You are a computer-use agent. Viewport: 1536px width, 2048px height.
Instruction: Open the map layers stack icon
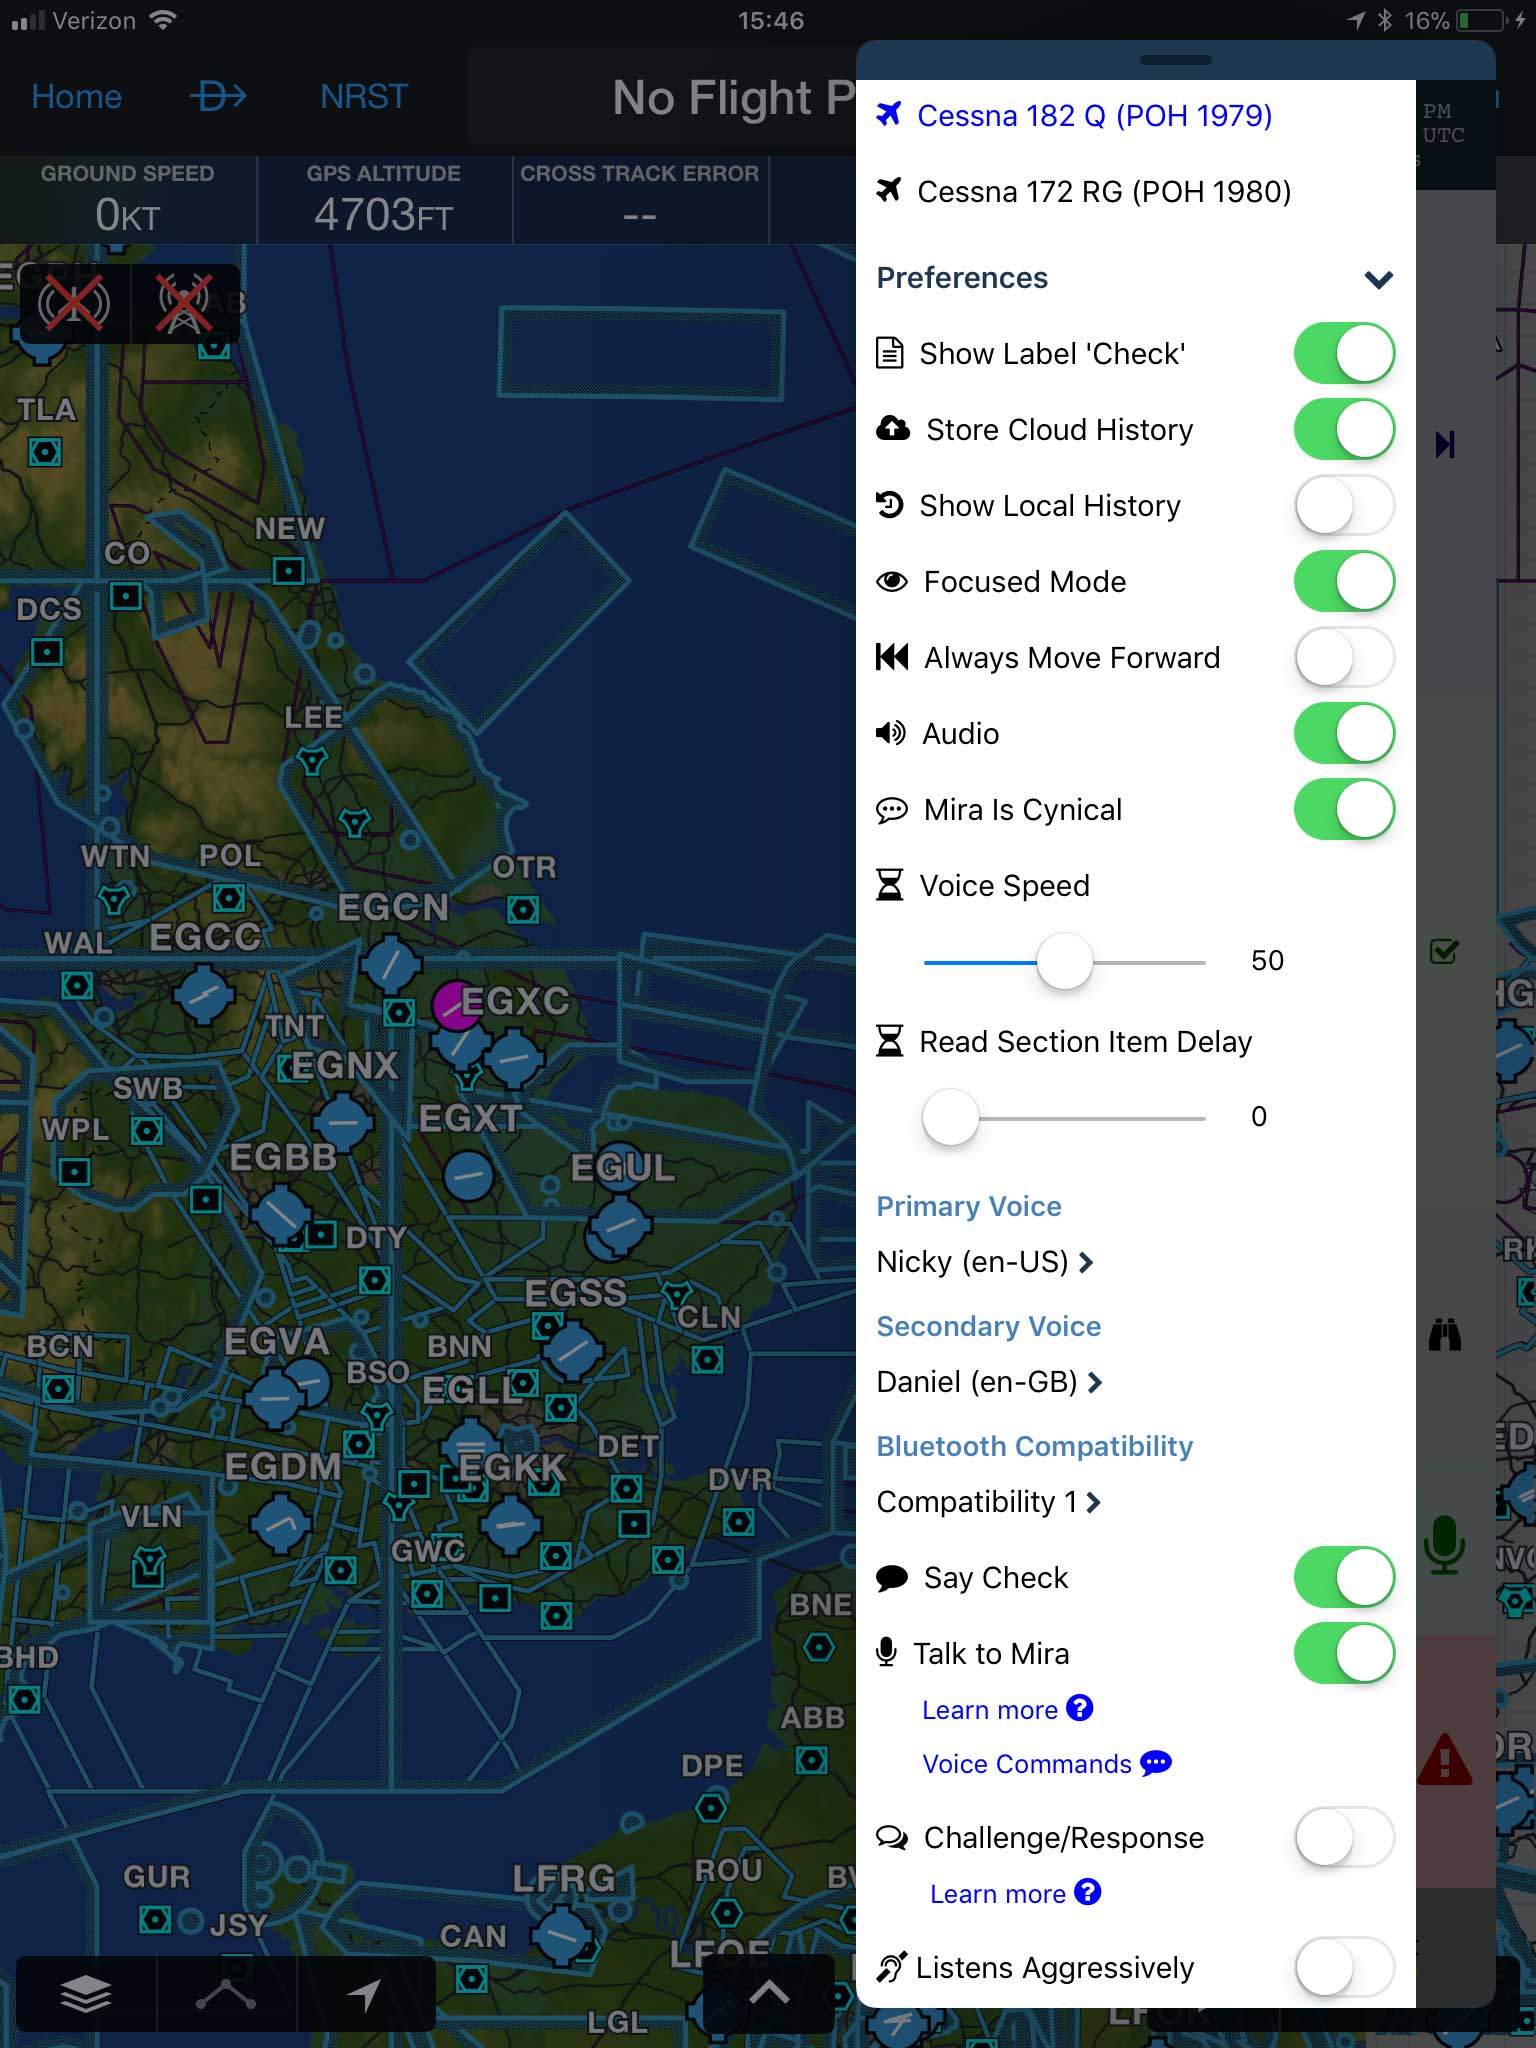(86, 1994)
